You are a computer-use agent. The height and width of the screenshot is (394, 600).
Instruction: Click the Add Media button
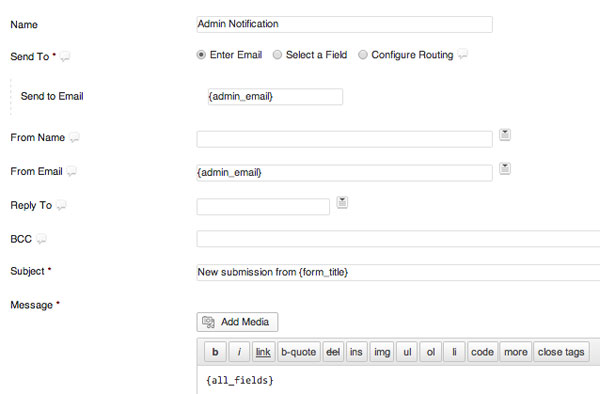[x=237, y=322]
